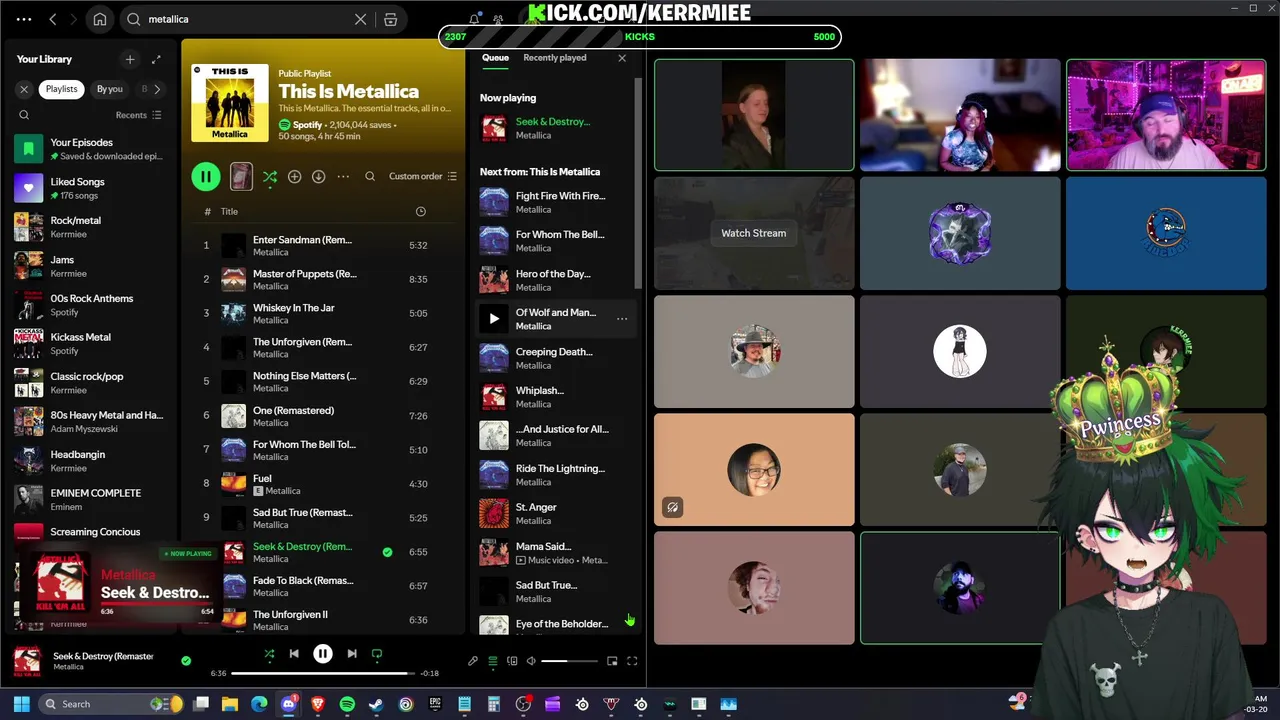Open Windows Start menu
1280x720 pixels.
[x=21, y=704]
